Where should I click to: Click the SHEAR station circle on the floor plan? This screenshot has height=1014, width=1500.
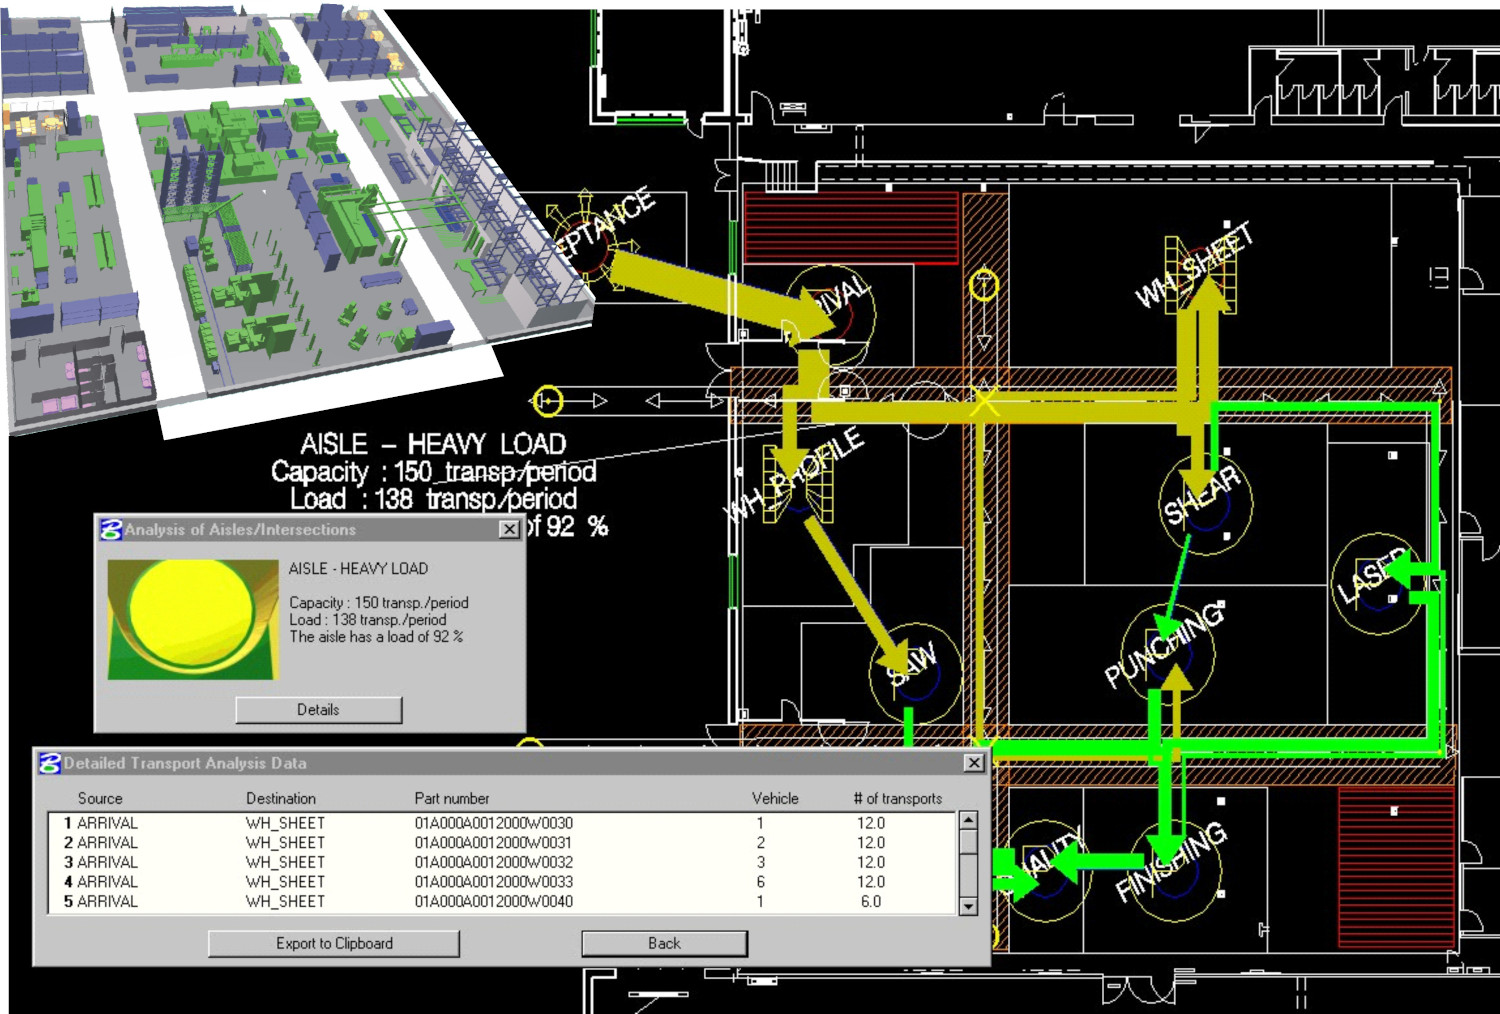coord(1205,502)
